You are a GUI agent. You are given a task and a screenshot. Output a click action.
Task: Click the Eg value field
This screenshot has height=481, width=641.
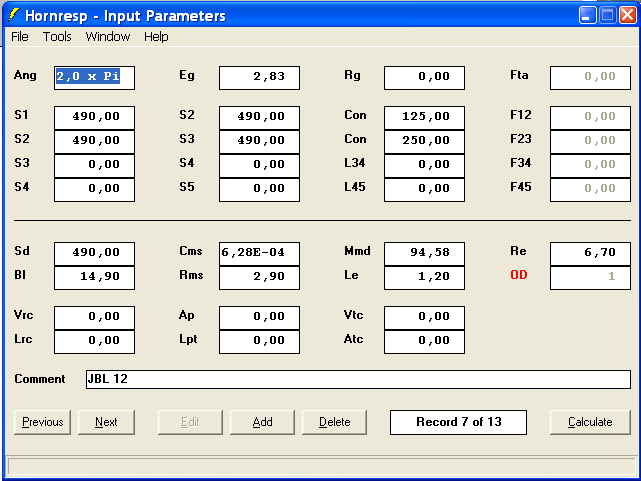click(259, 77)
